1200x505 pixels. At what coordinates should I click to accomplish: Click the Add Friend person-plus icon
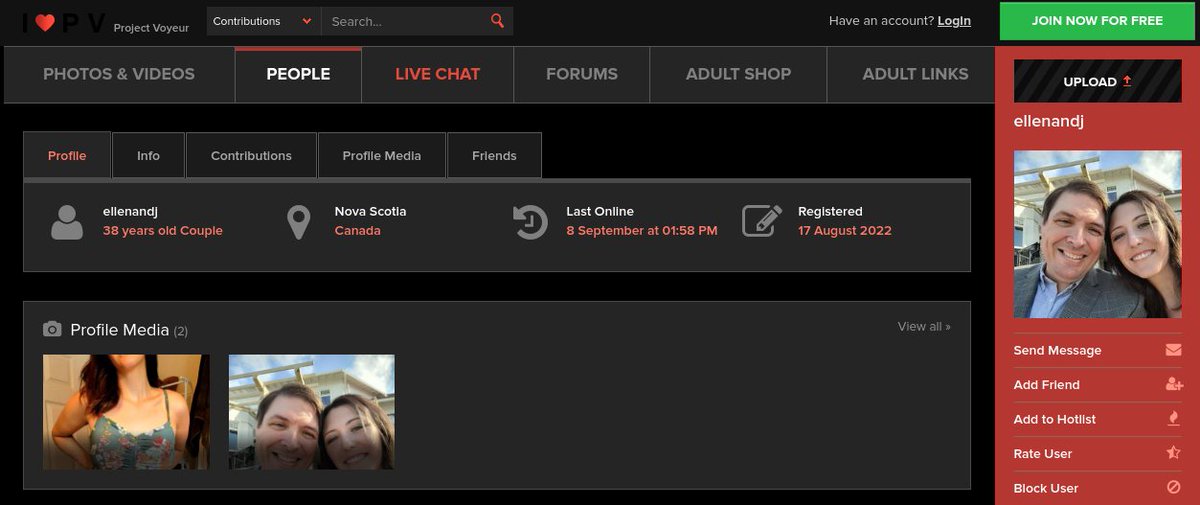pos(1174,384)
